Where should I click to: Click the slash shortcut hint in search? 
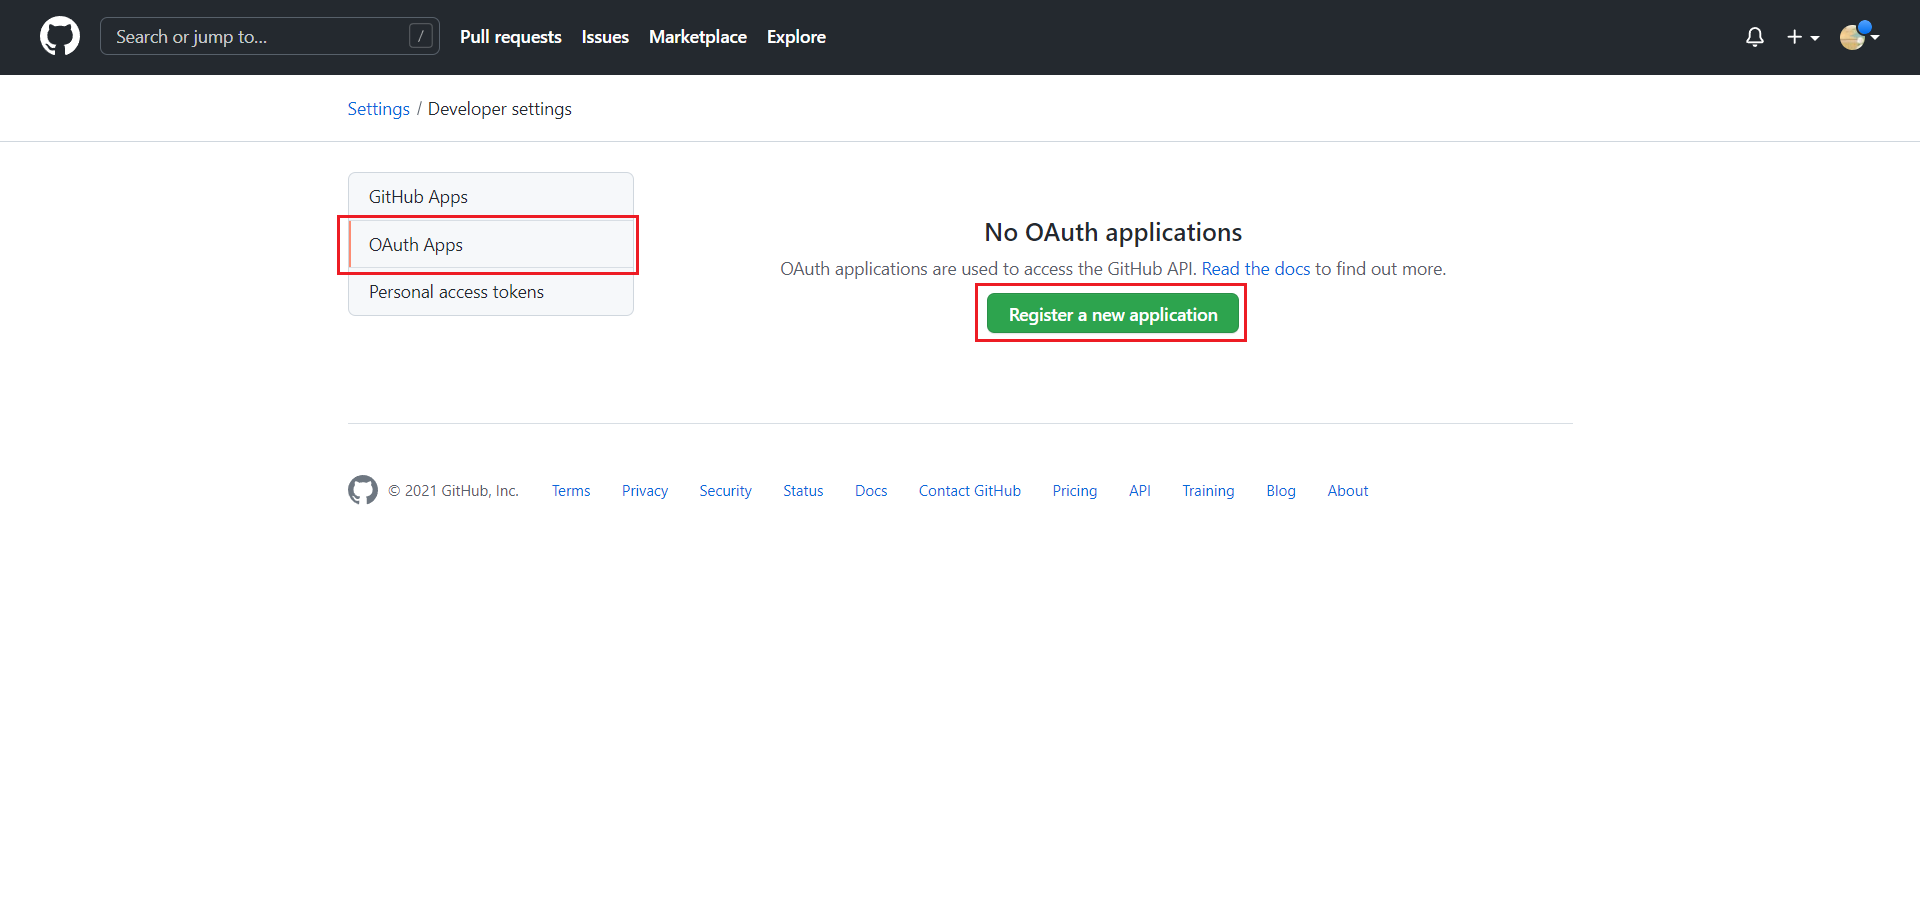421,36
